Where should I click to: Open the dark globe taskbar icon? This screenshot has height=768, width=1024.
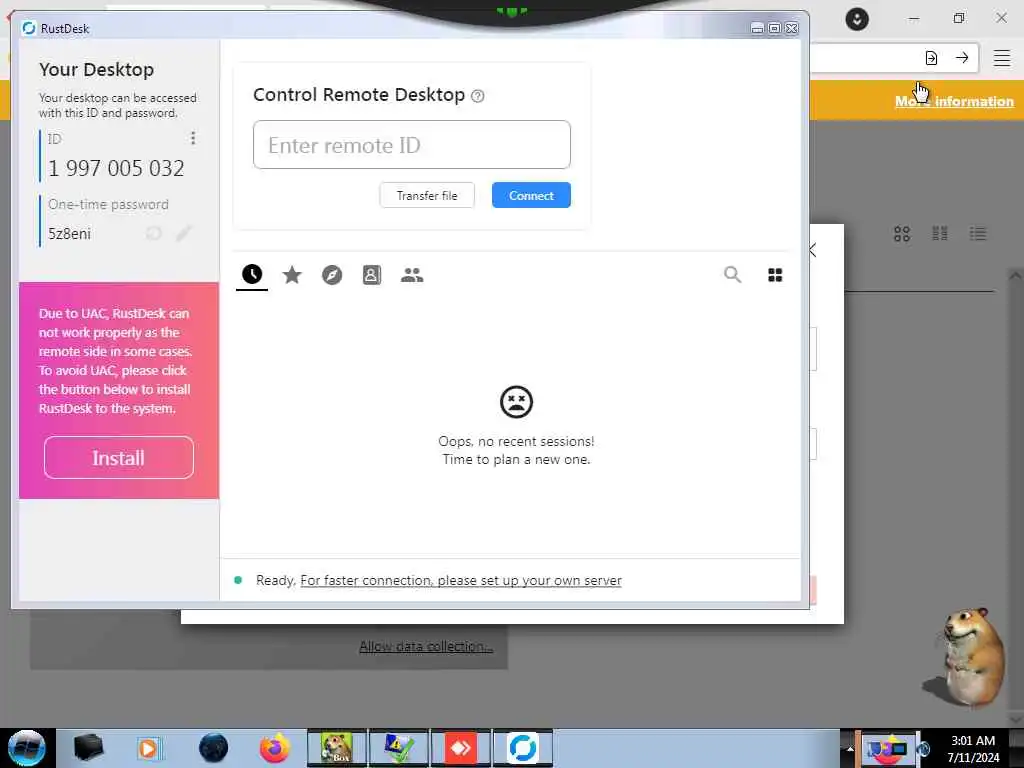point(214,748)
